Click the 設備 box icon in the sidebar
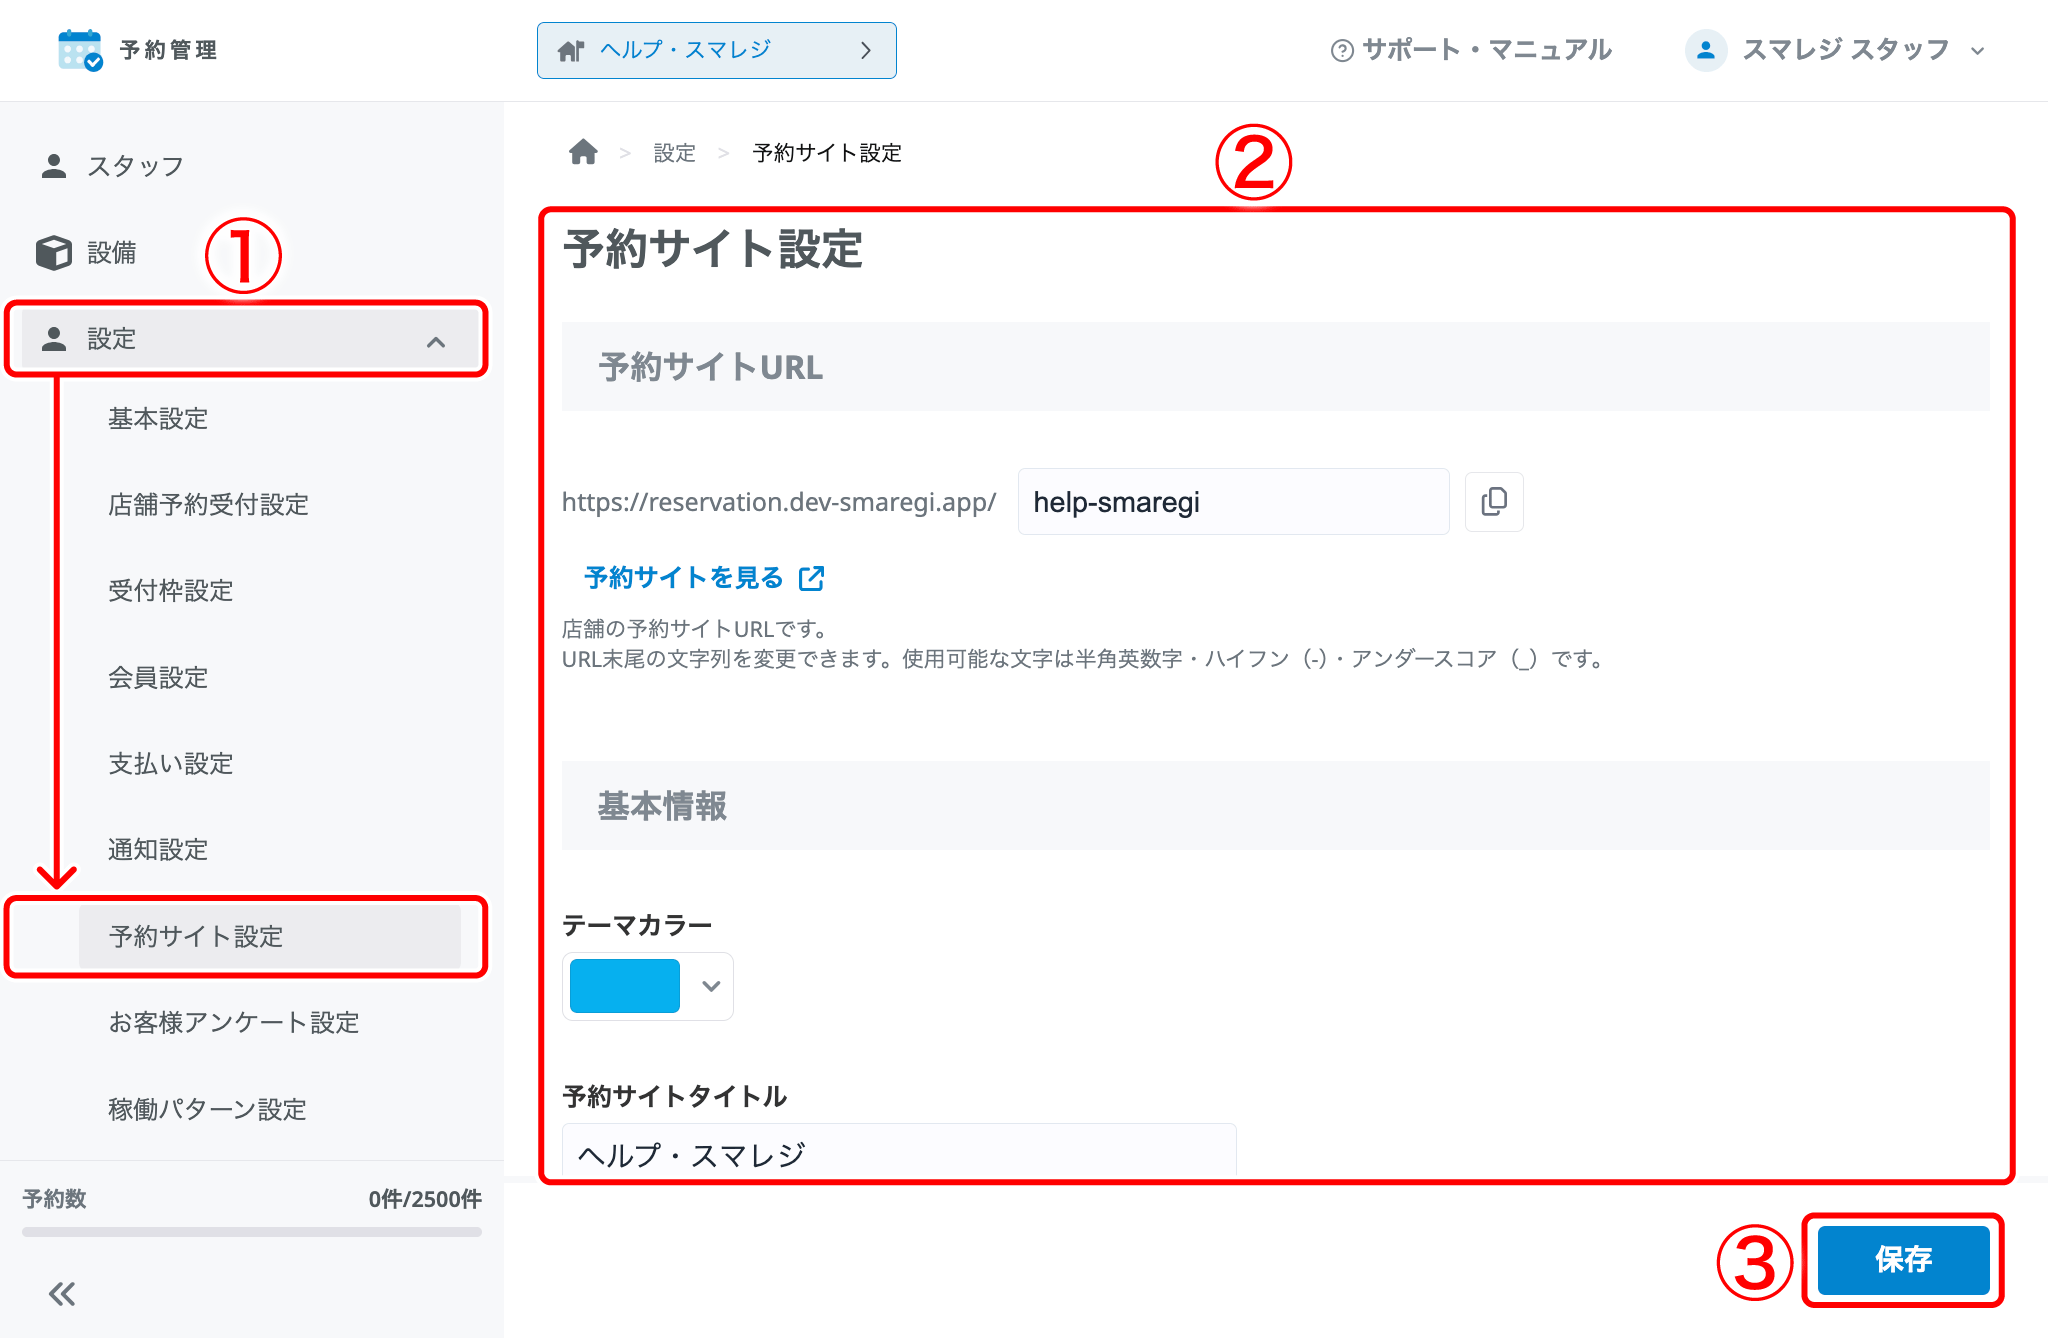The width and height of the screenshot is (2048, 1338). click(x=54, y=252)
